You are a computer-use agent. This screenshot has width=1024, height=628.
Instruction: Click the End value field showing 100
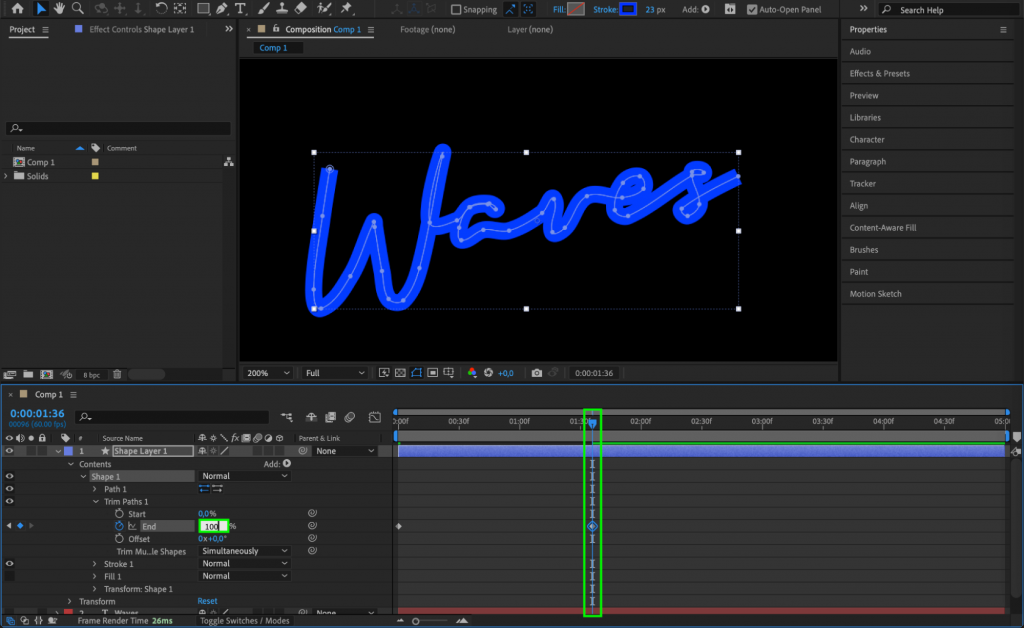(x=212, y=526)
